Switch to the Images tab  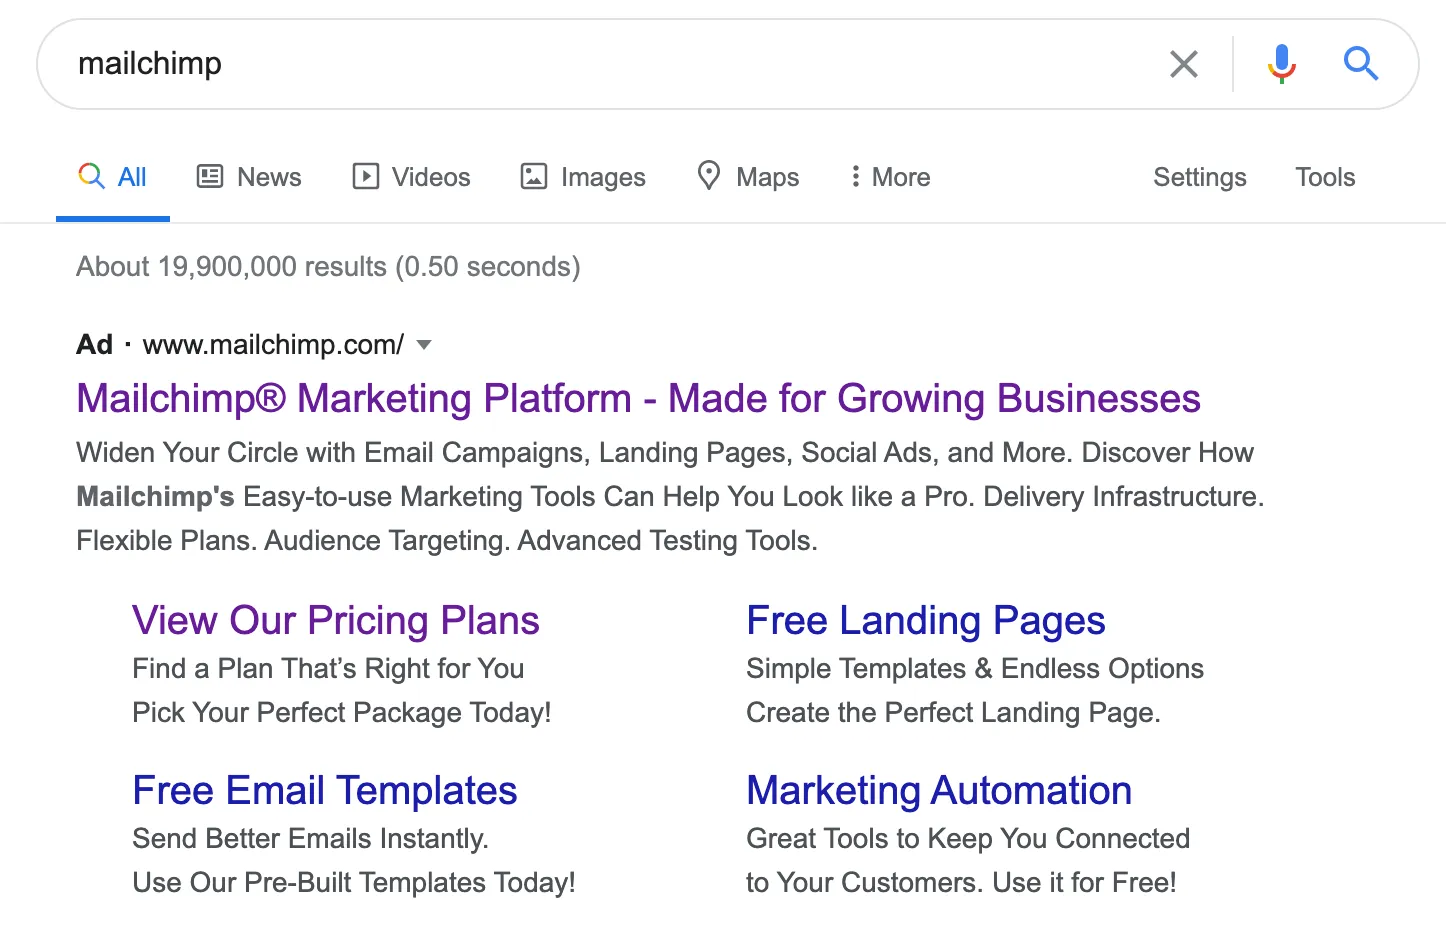click(x=603, y=176)
